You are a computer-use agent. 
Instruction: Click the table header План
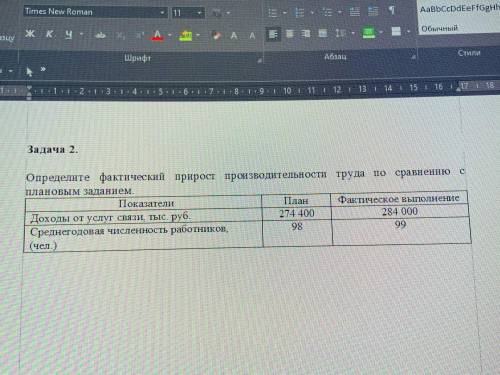[x=296, y=200]
